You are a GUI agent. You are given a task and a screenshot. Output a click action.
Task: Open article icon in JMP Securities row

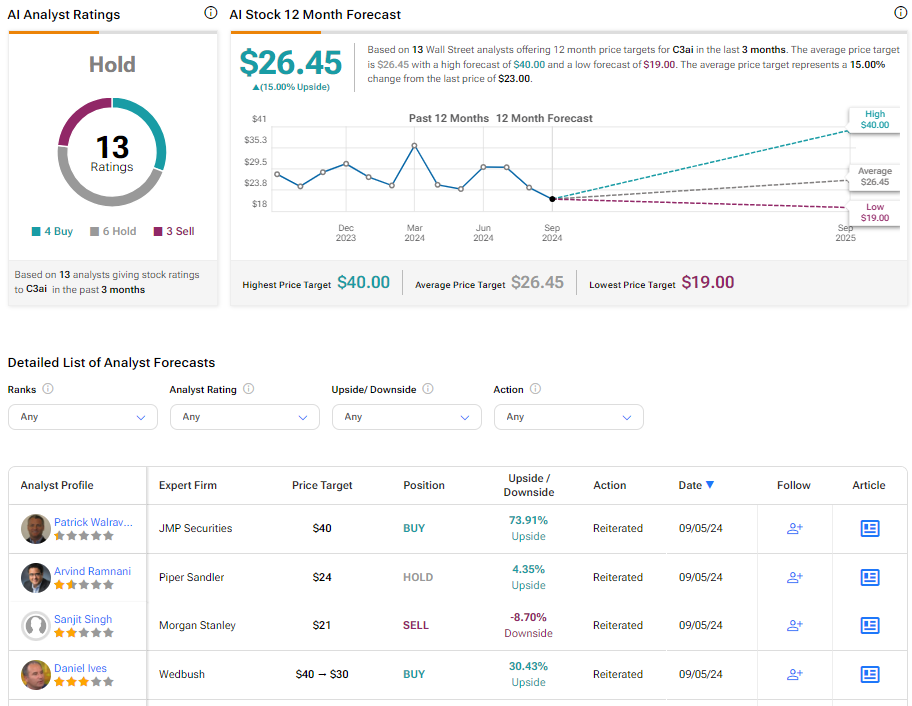pos(870,528)
